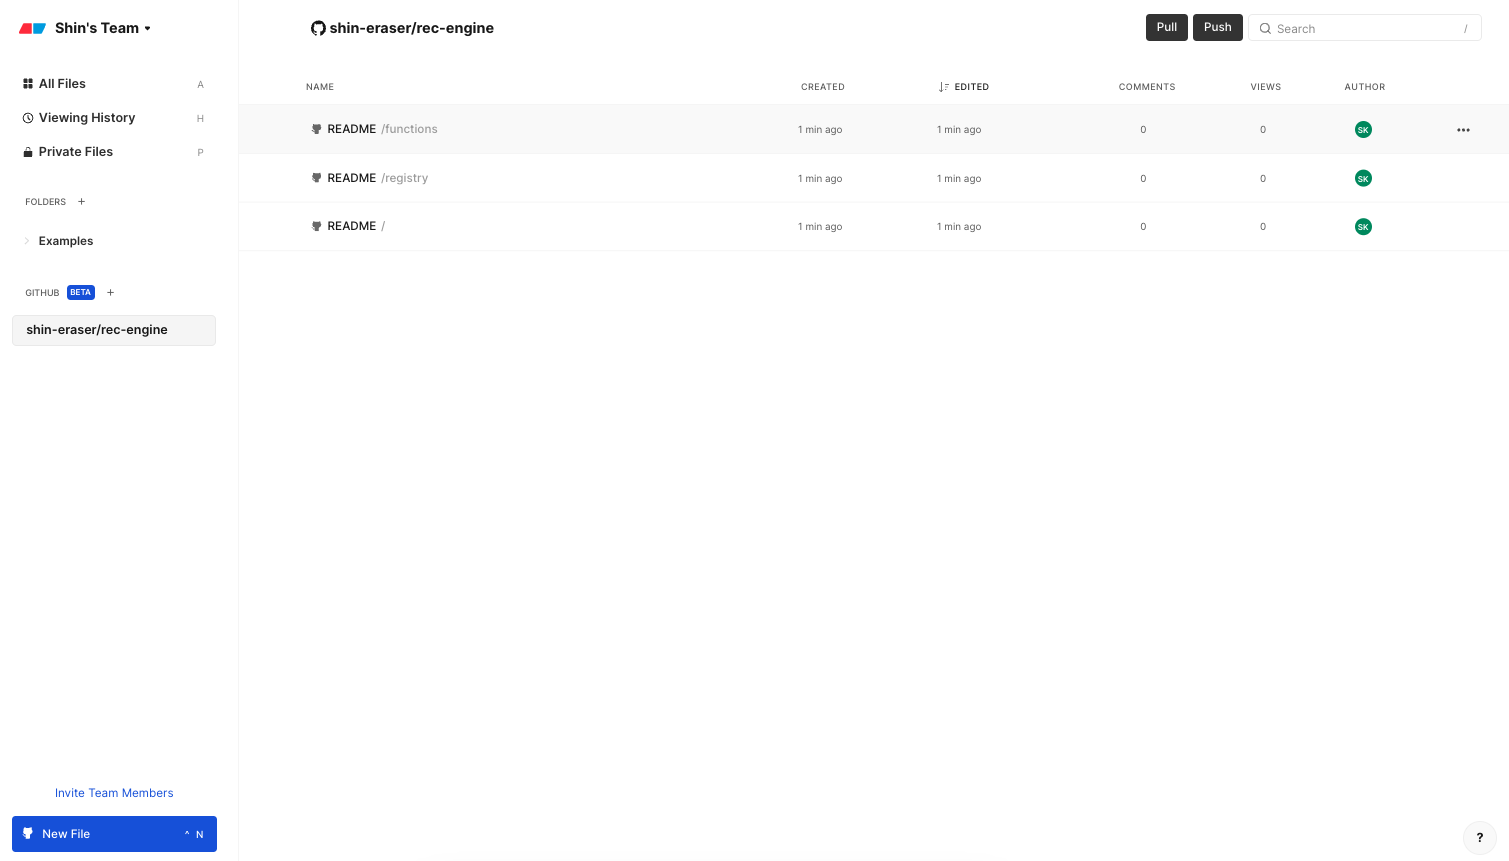Click the edited time of README /registry
This screenshot has width=1509, height=861.
pos(959,179)
